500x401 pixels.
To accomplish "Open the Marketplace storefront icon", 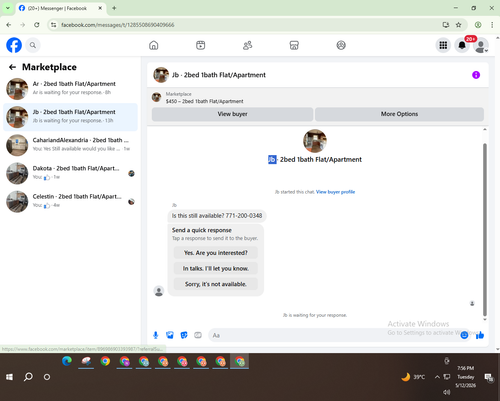I will pos(294,45).
